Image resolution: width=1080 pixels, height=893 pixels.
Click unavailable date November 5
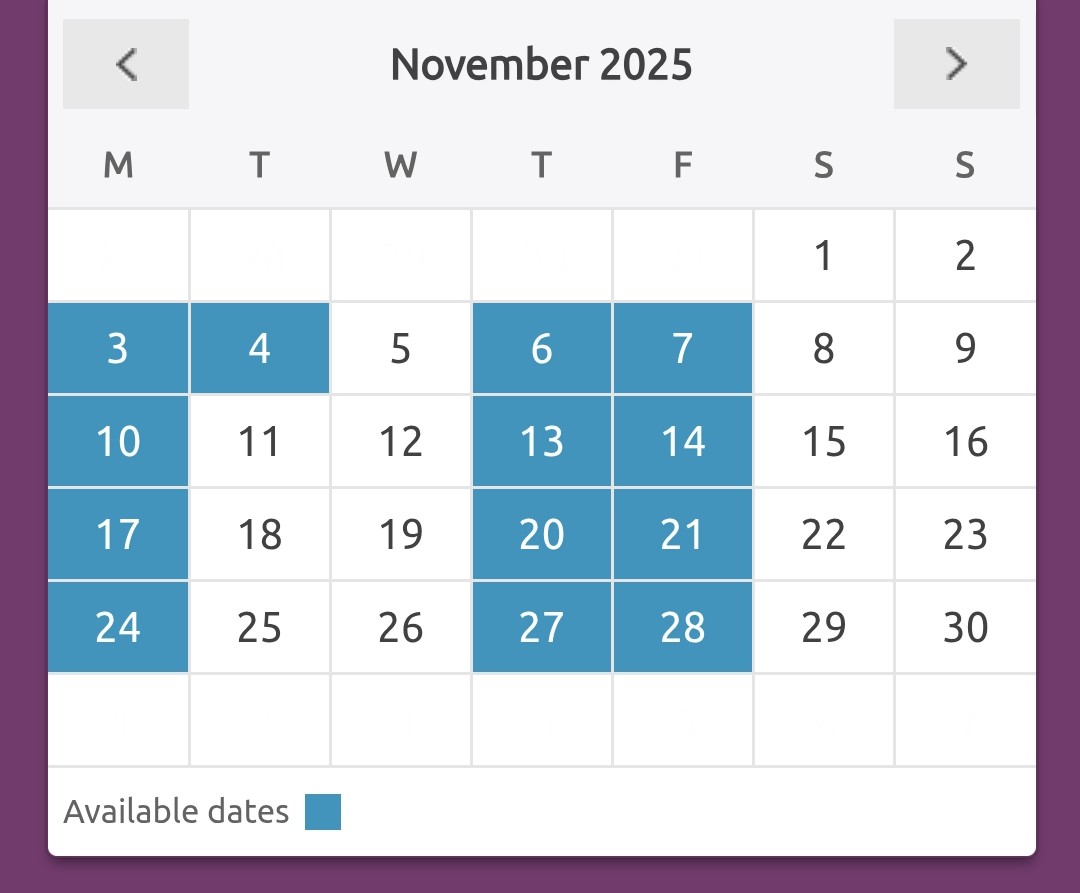click(x=401, y=348)
